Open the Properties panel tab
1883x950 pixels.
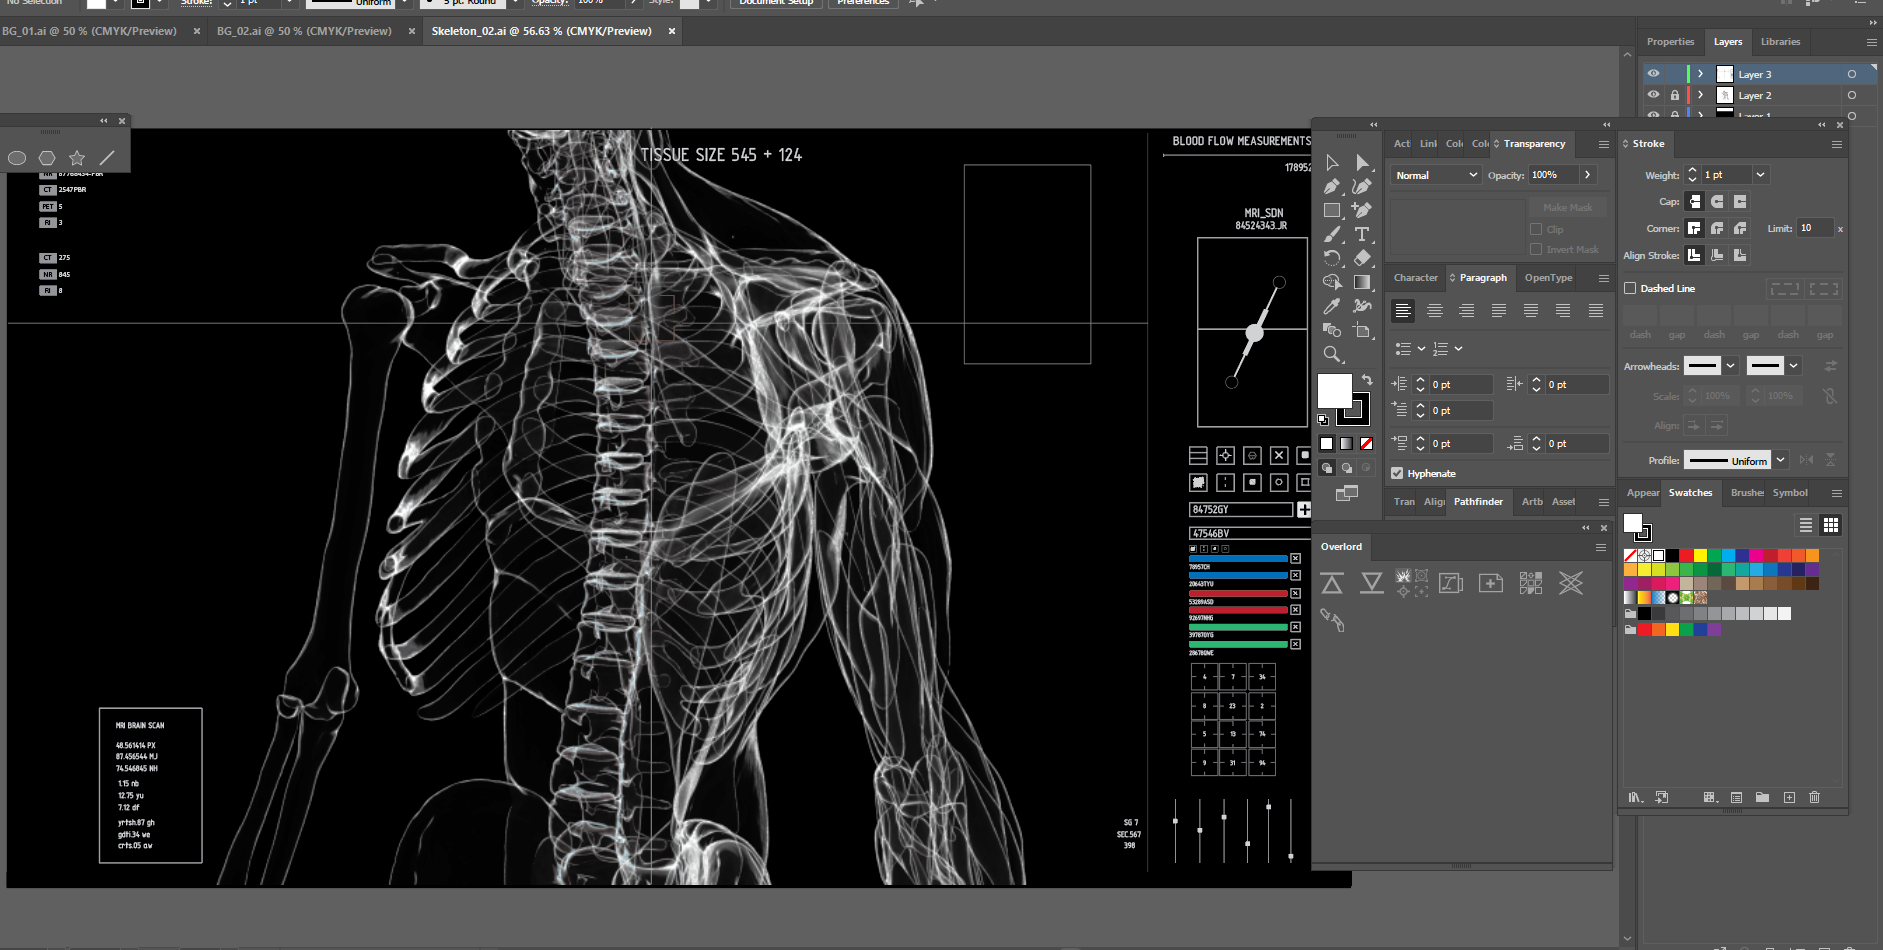click(x=1670, y=42)
